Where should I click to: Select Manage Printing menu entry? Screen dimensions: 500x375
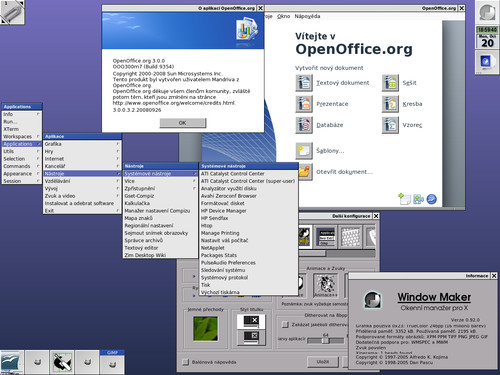[x=248, y=233]
